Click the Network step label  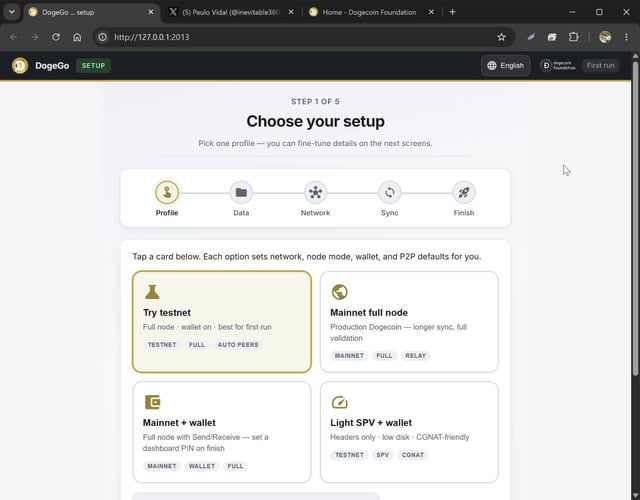tap(316, 213)
